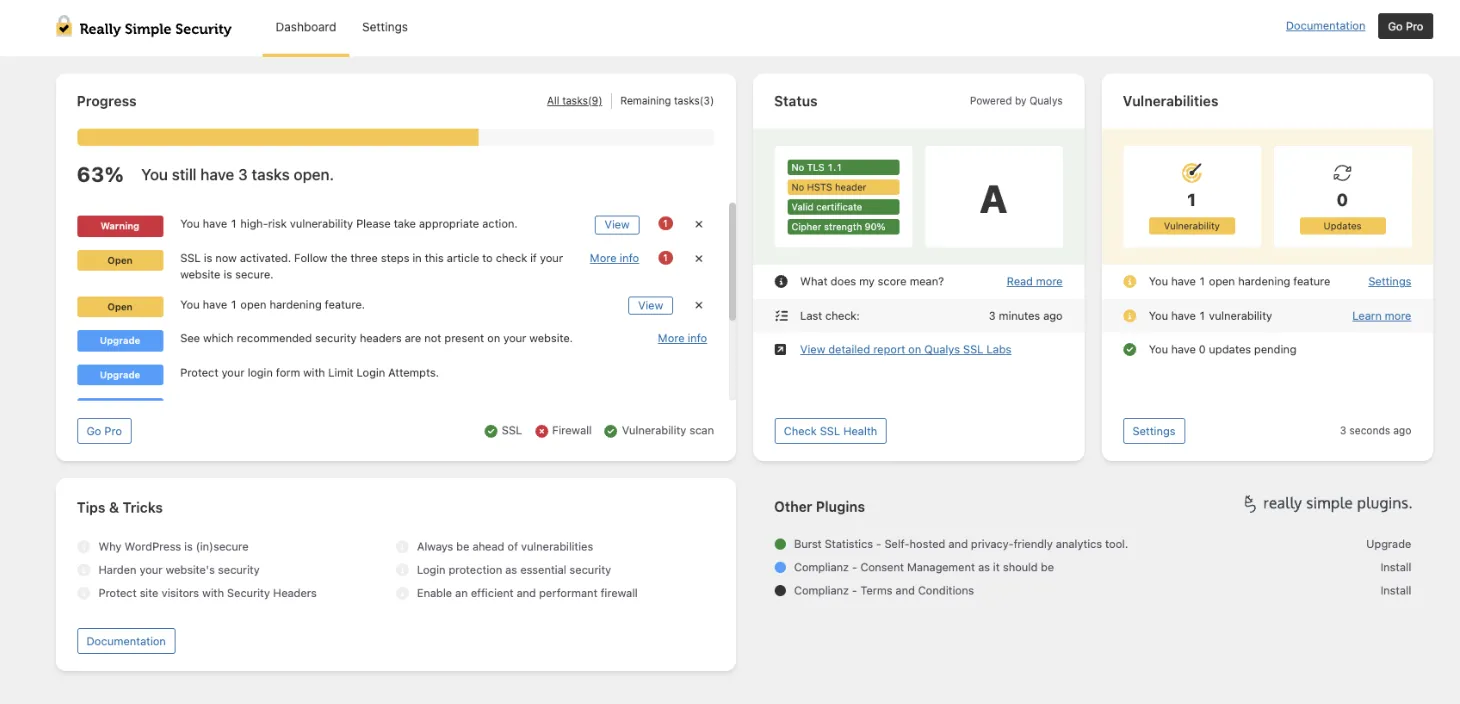The height and width of the screenshot is (704, 1460).
Task: Open tip Harden your website's security
Action: click(x=179, y=570)
